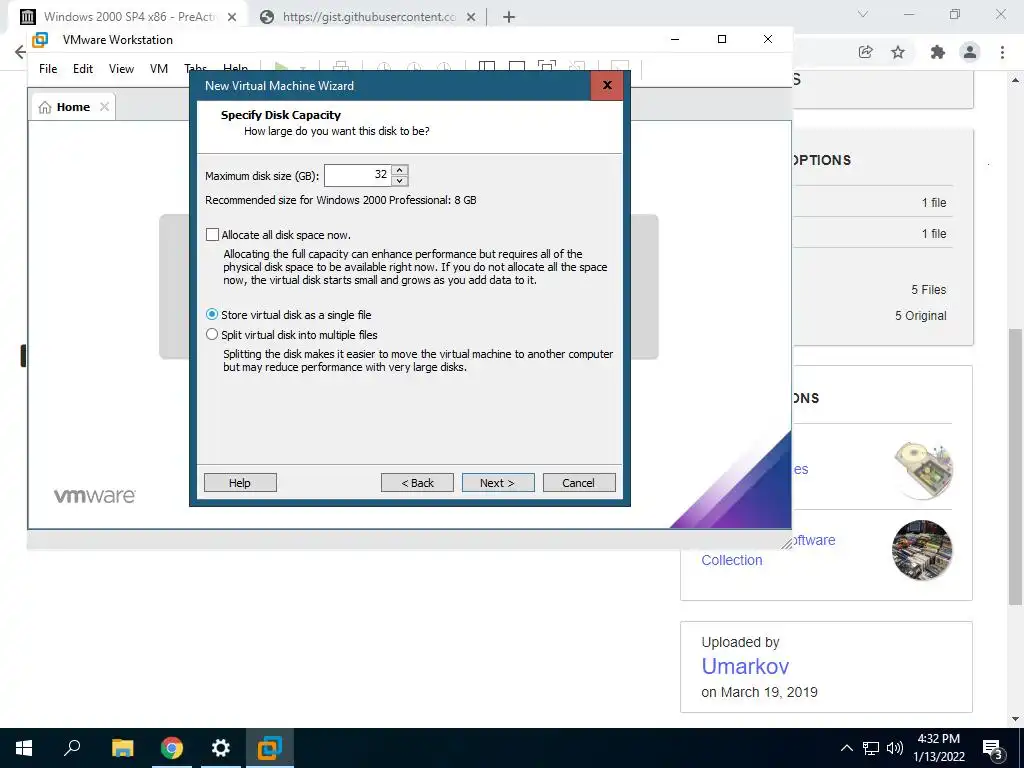Screen dimensions: 1024x768
Task: Open the VM menu
Action: (x=159, y=69)
